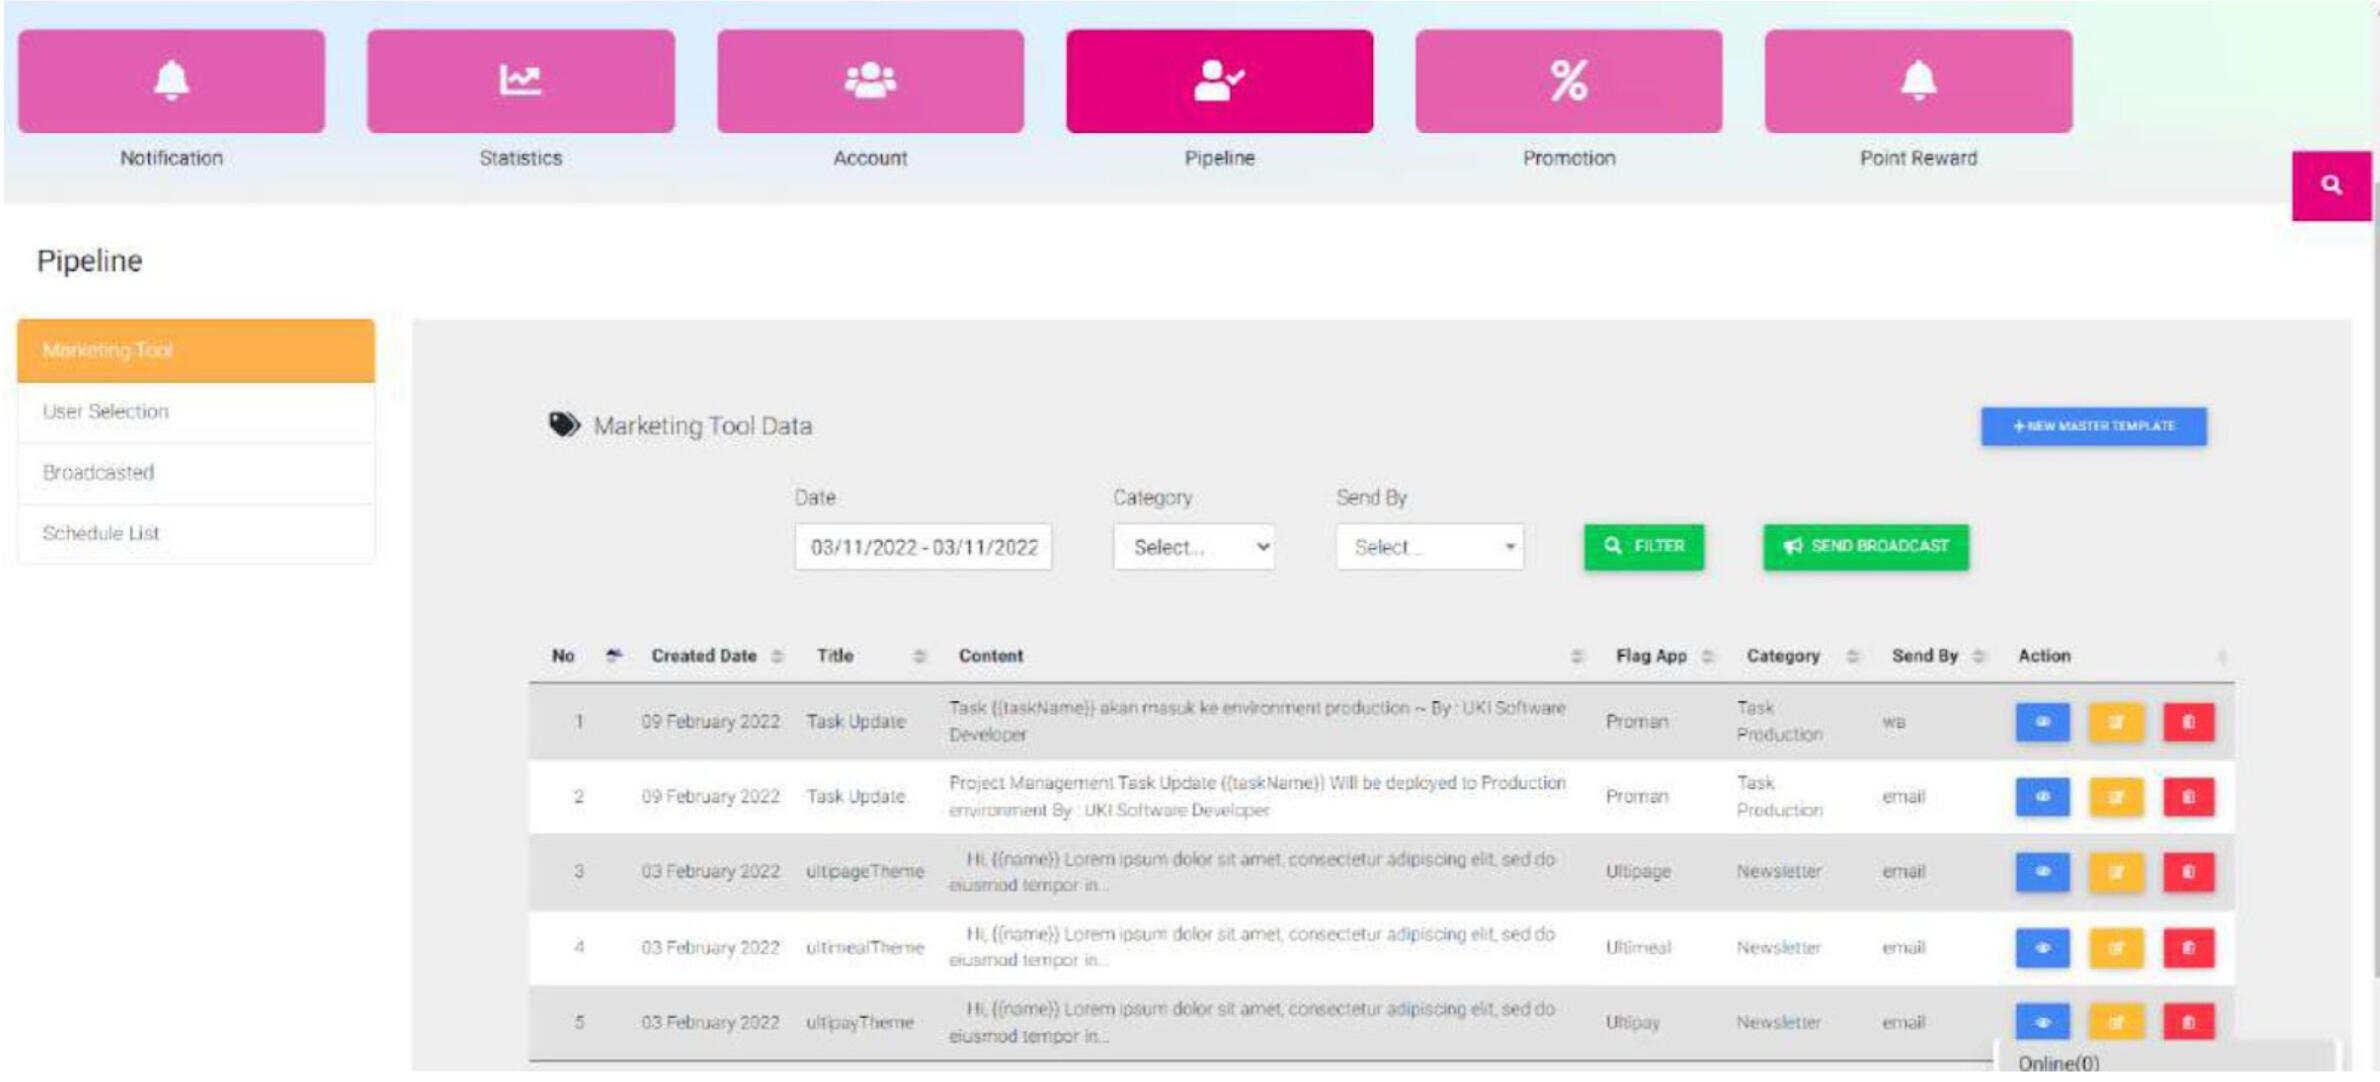Open the Statistics chart tile
Image resolution: width=2380 pixels, height=1082 pixels.
click(520, 81)
